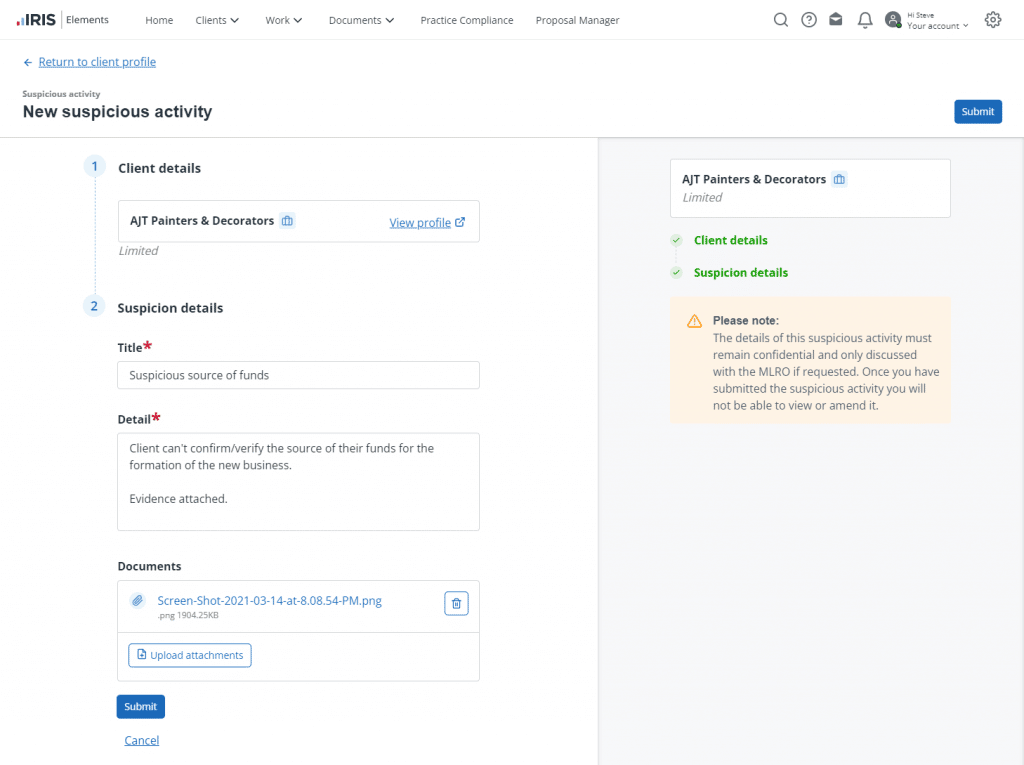Open the help question mark icon
Viewport: 1024px width, 765px height.
point(809,20)
